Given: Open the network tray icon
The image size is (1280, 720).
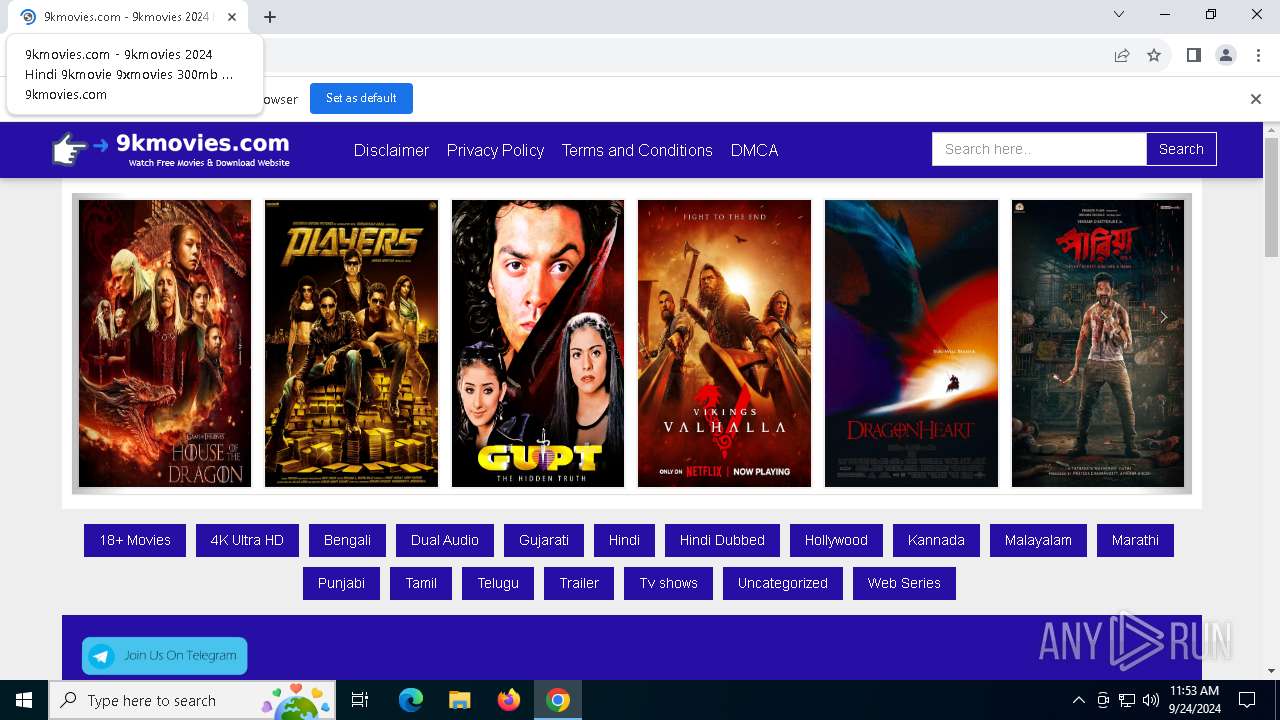Looking at the screenshot, I should tap(1127, 700).
